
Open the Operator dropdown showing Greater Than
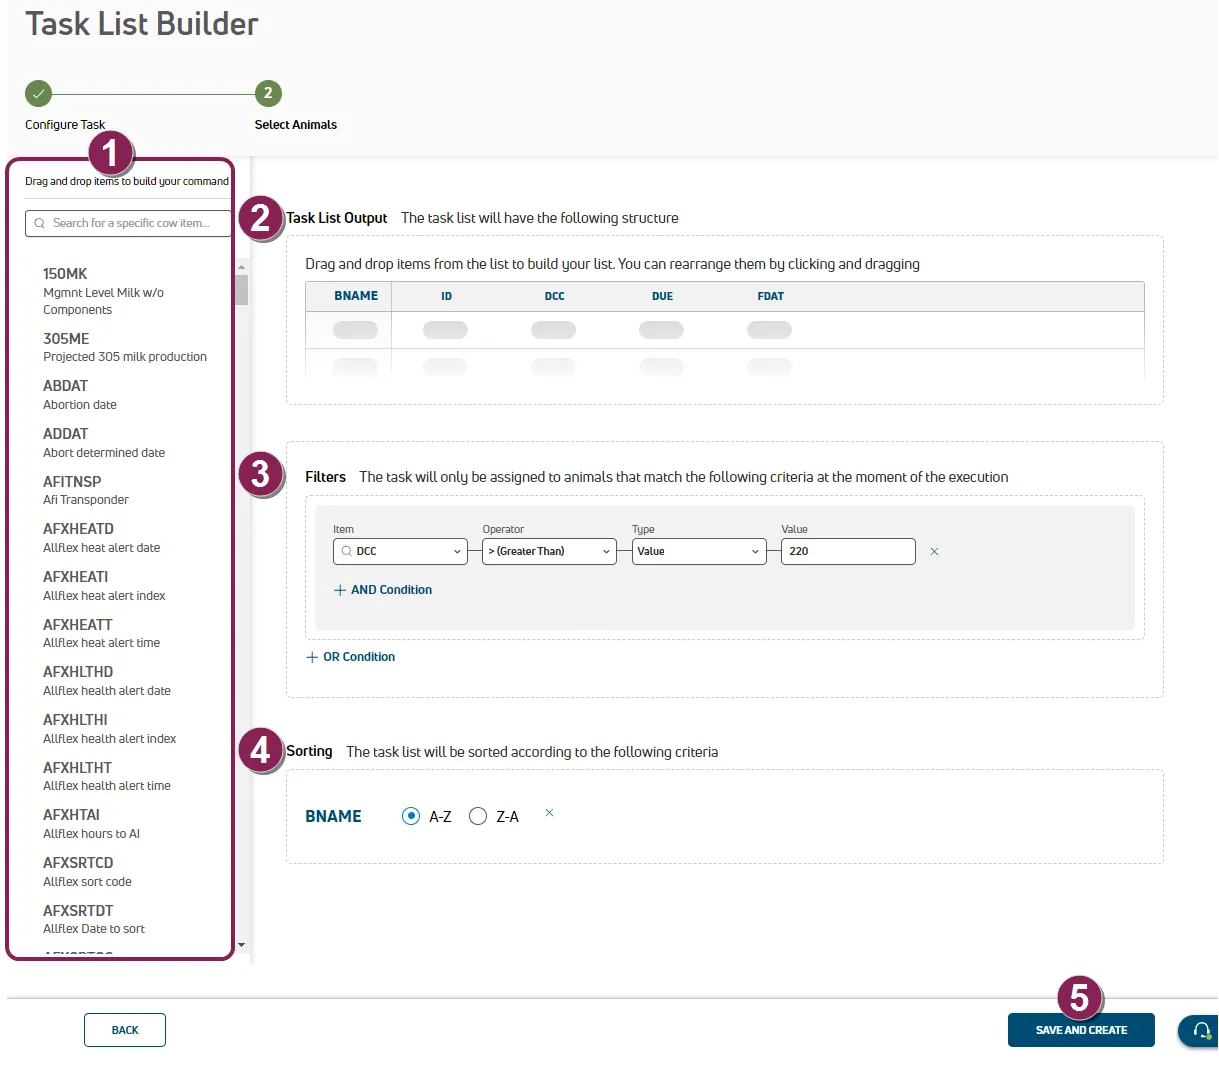(549, 551)
